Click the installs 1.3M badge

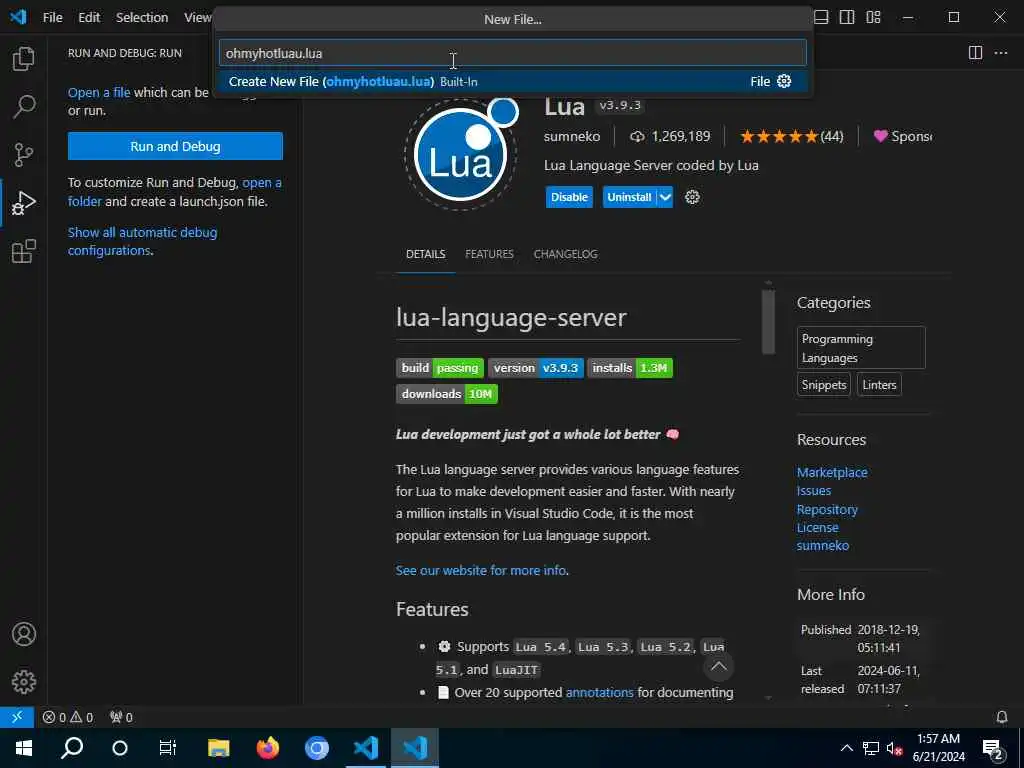pos(630,368)
